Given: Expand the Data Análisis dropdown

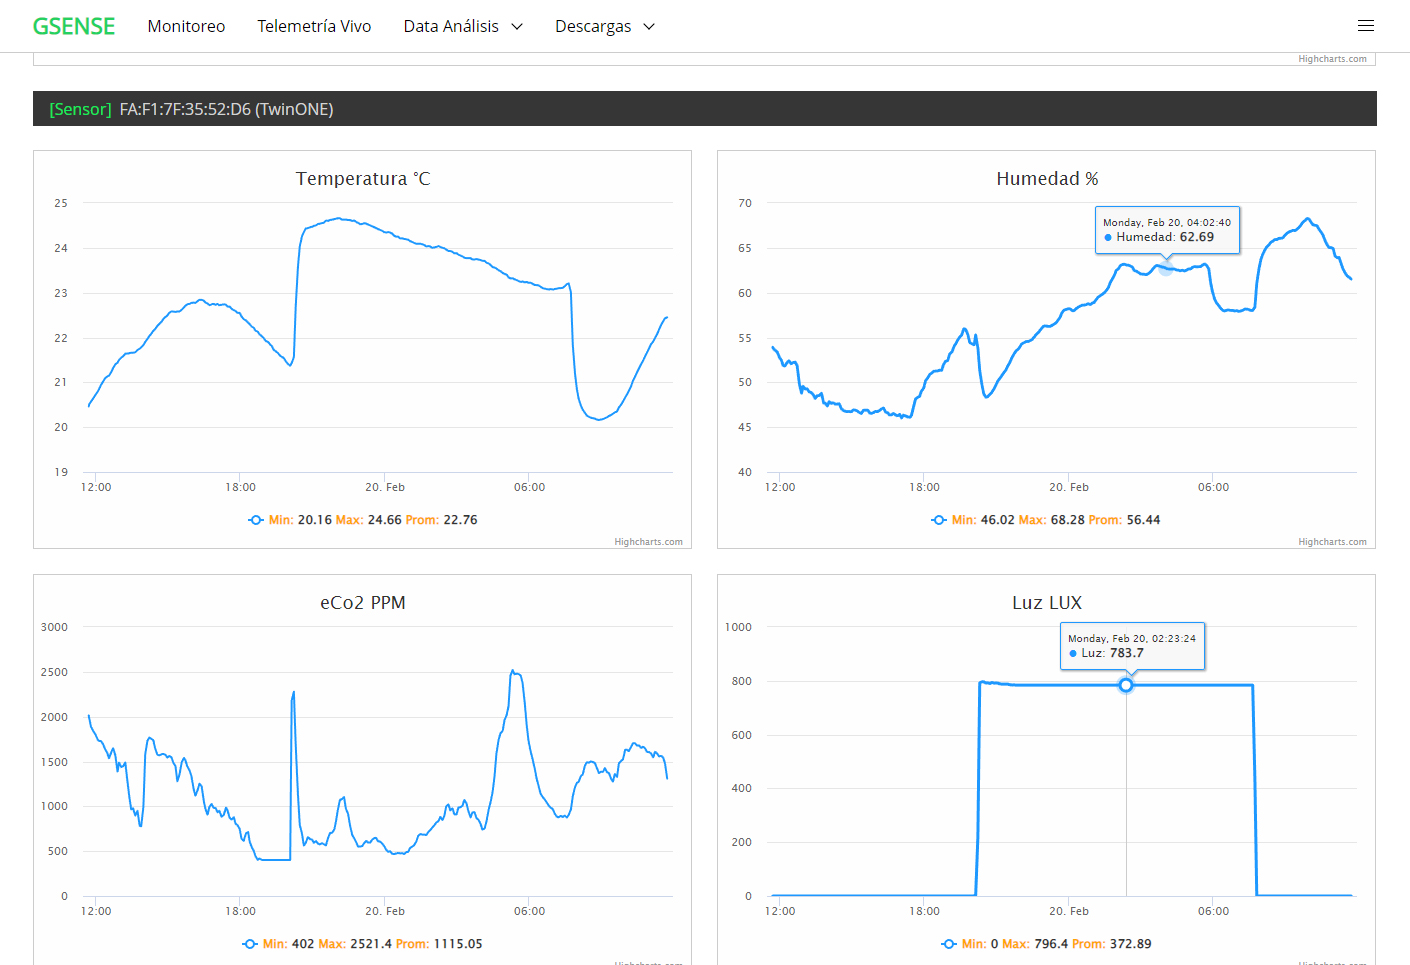Looking at the screenshot, I should [462, 26].
